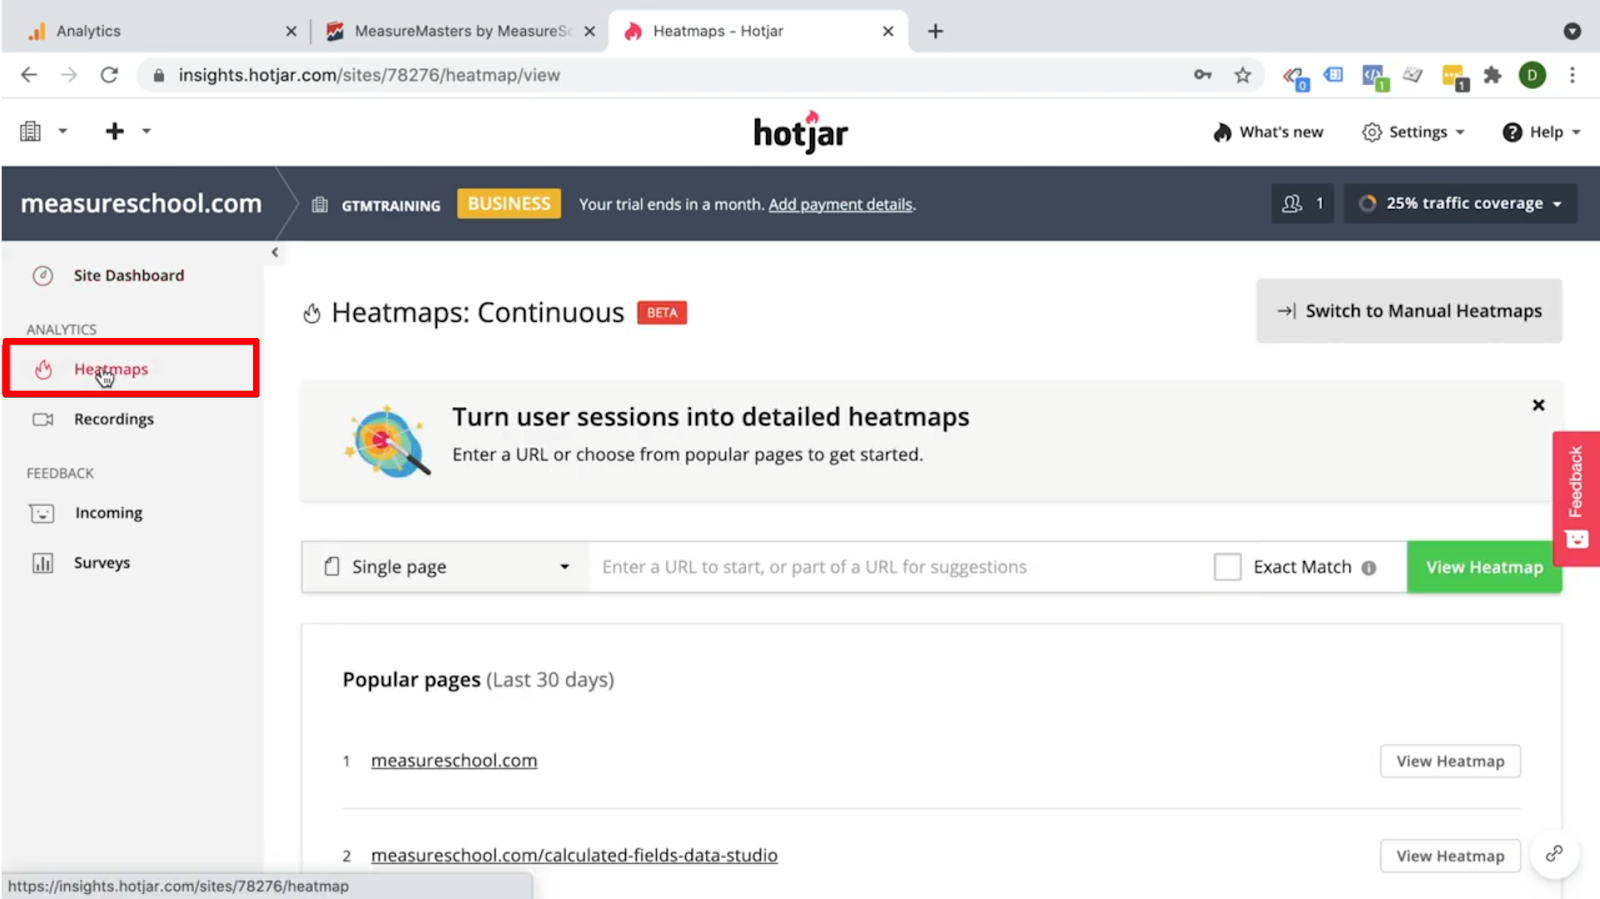
Task: Tick the Exact Match checkbox
Action: (x=1227, y=567)
